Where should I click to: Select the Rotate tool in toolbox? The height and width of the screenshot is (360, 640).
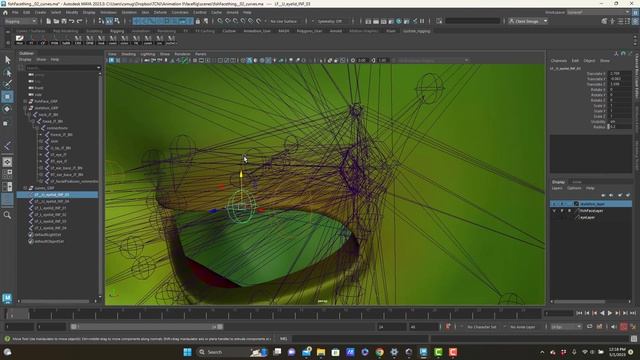[7, 109]
